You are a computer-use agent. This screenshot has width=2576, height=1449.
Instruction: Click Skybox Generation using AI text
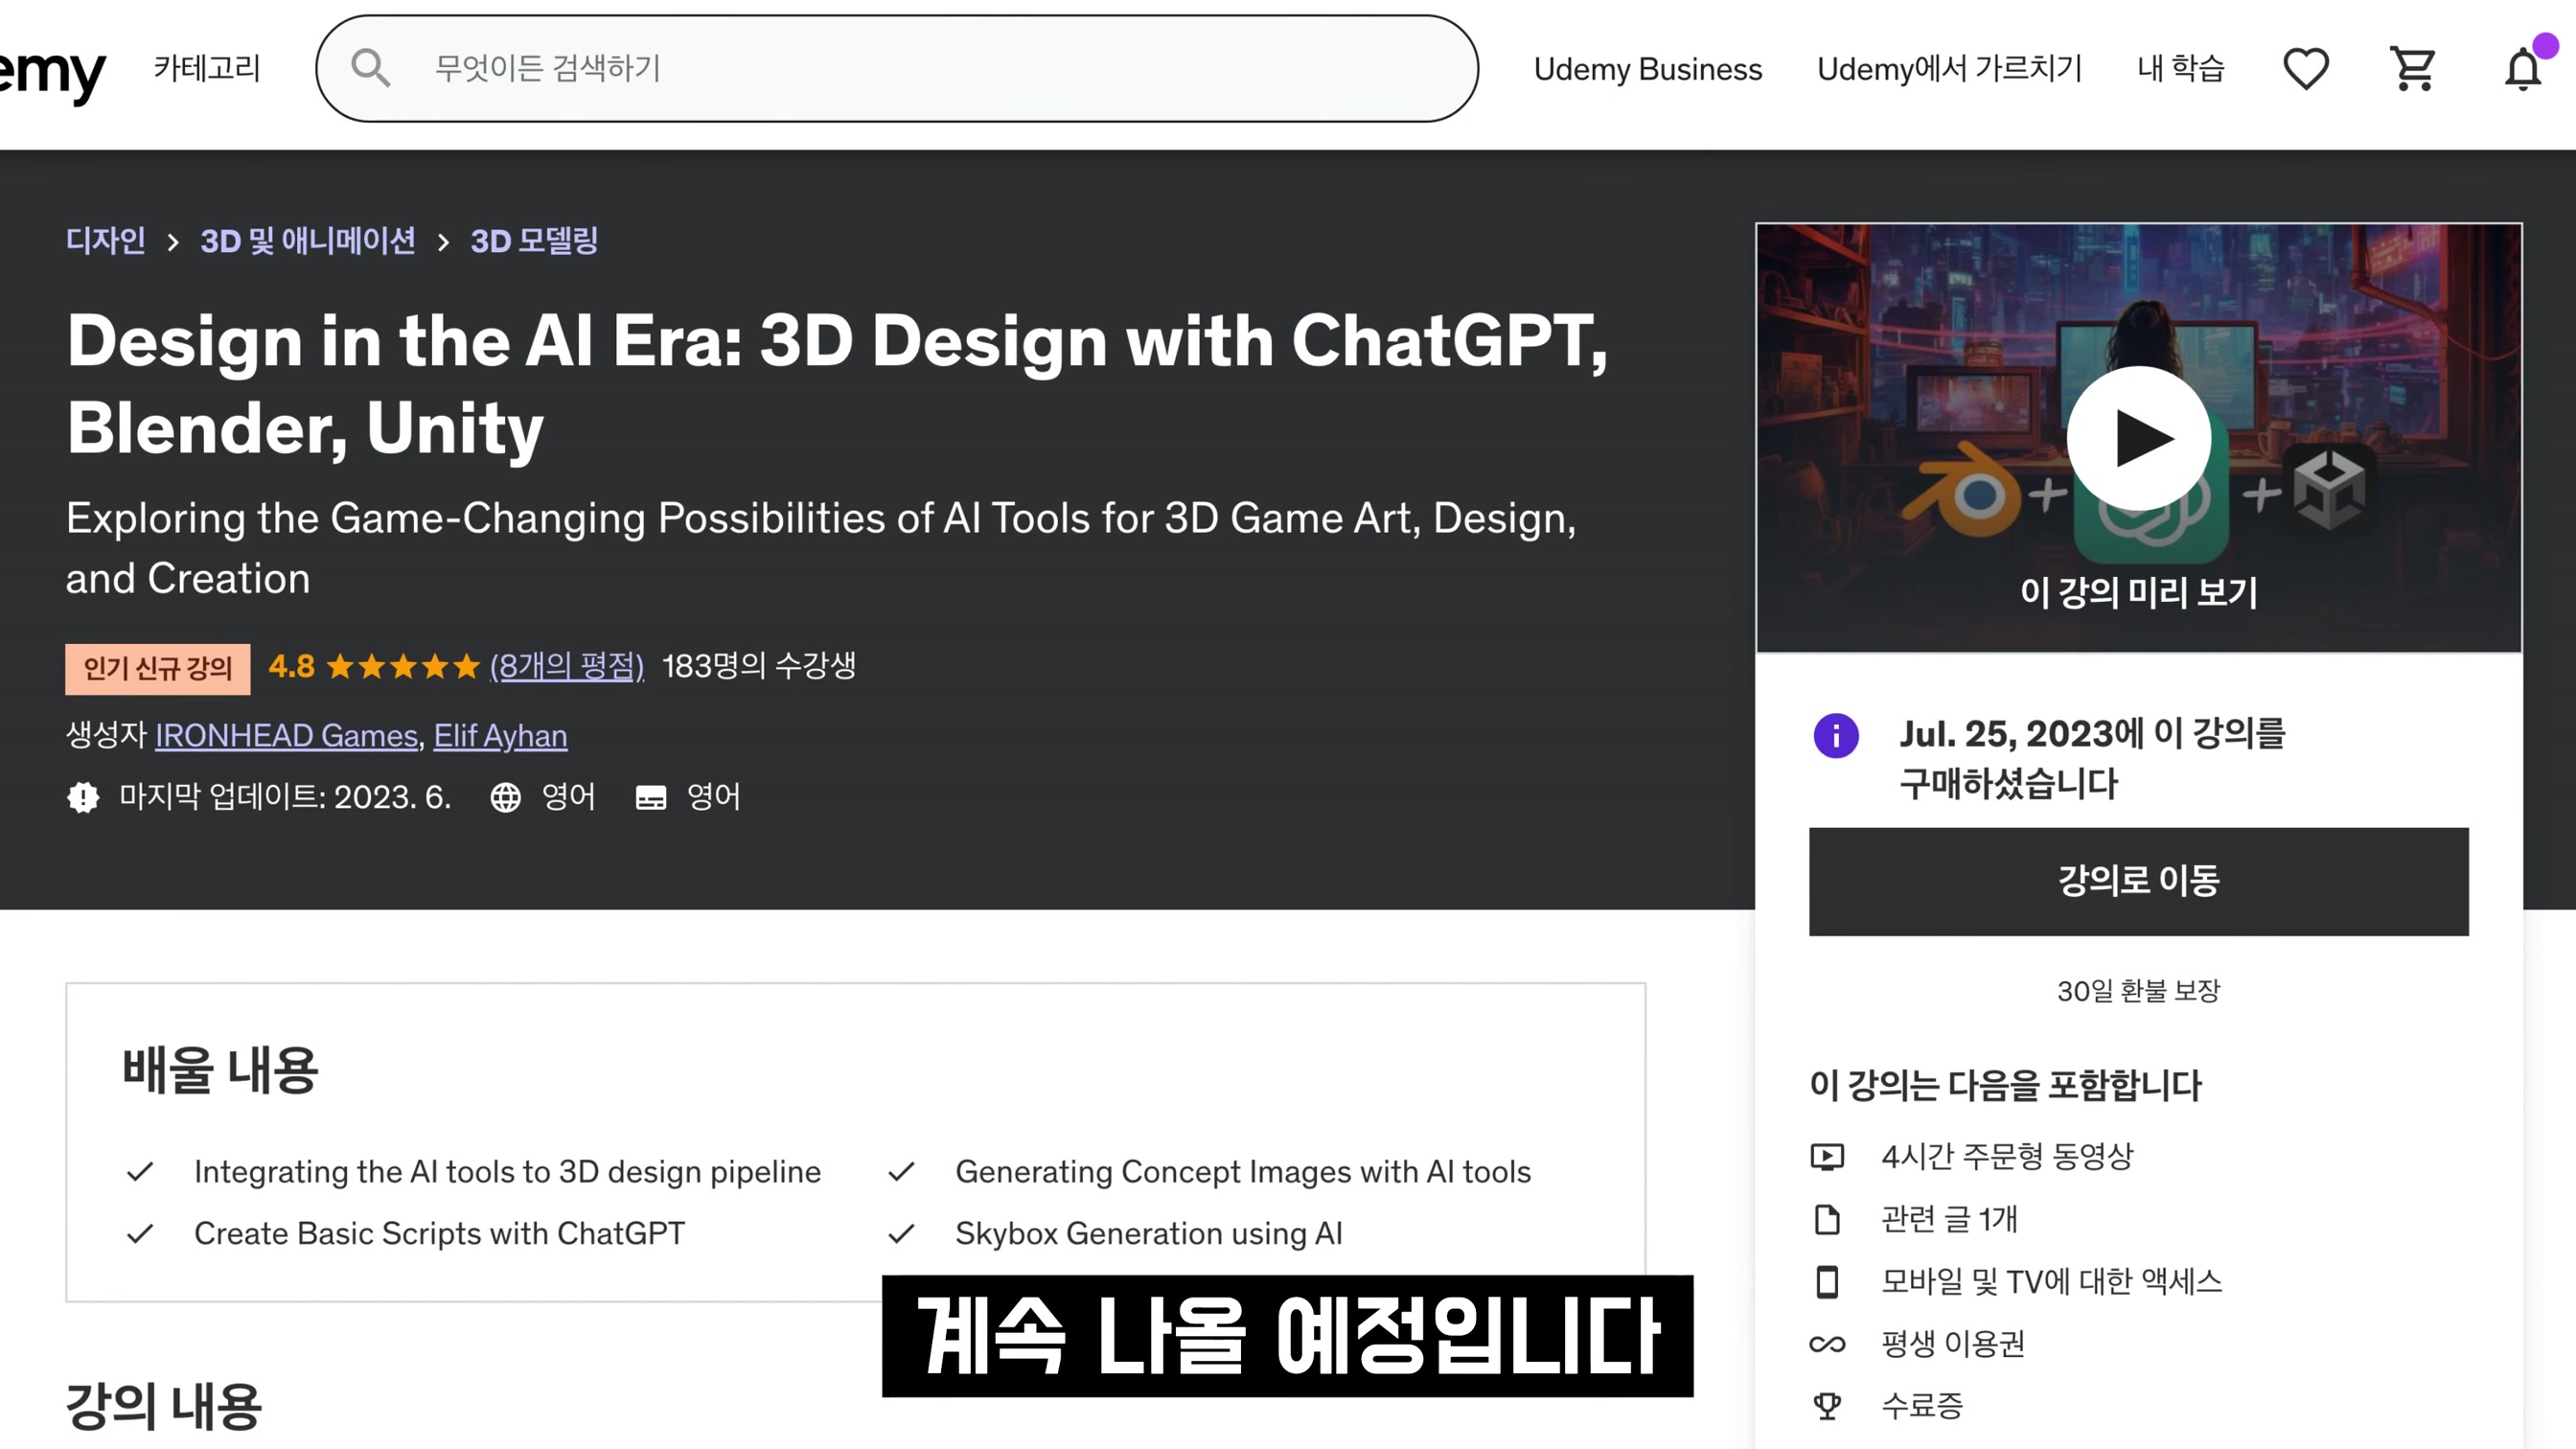(1149, 1233)
